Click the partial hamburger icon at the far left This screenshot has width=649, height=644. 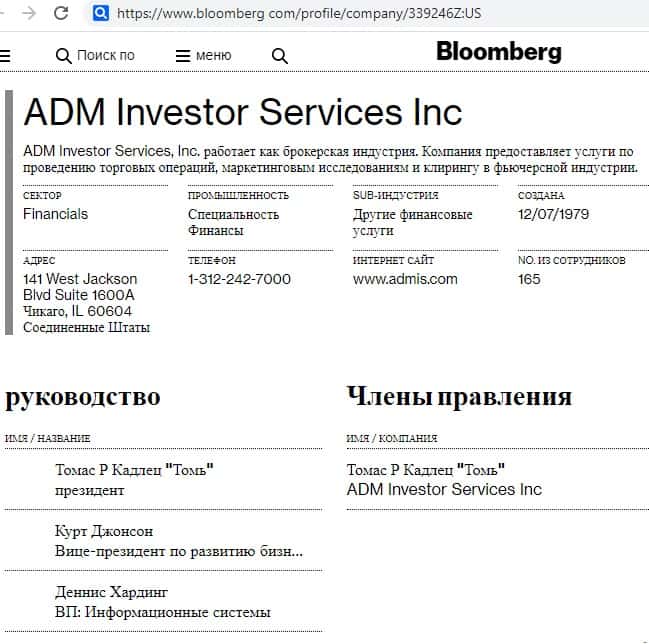[4, 56]
